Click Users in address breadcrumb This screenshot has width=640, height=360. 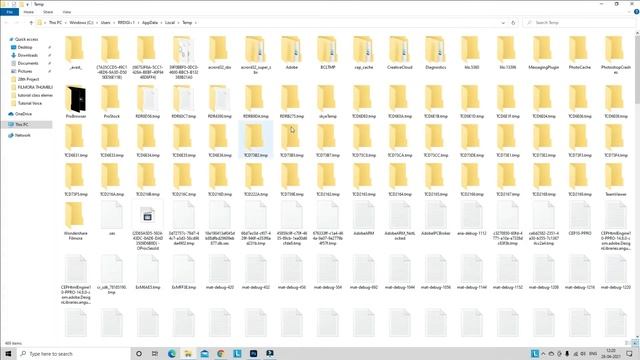coord(106,22)
